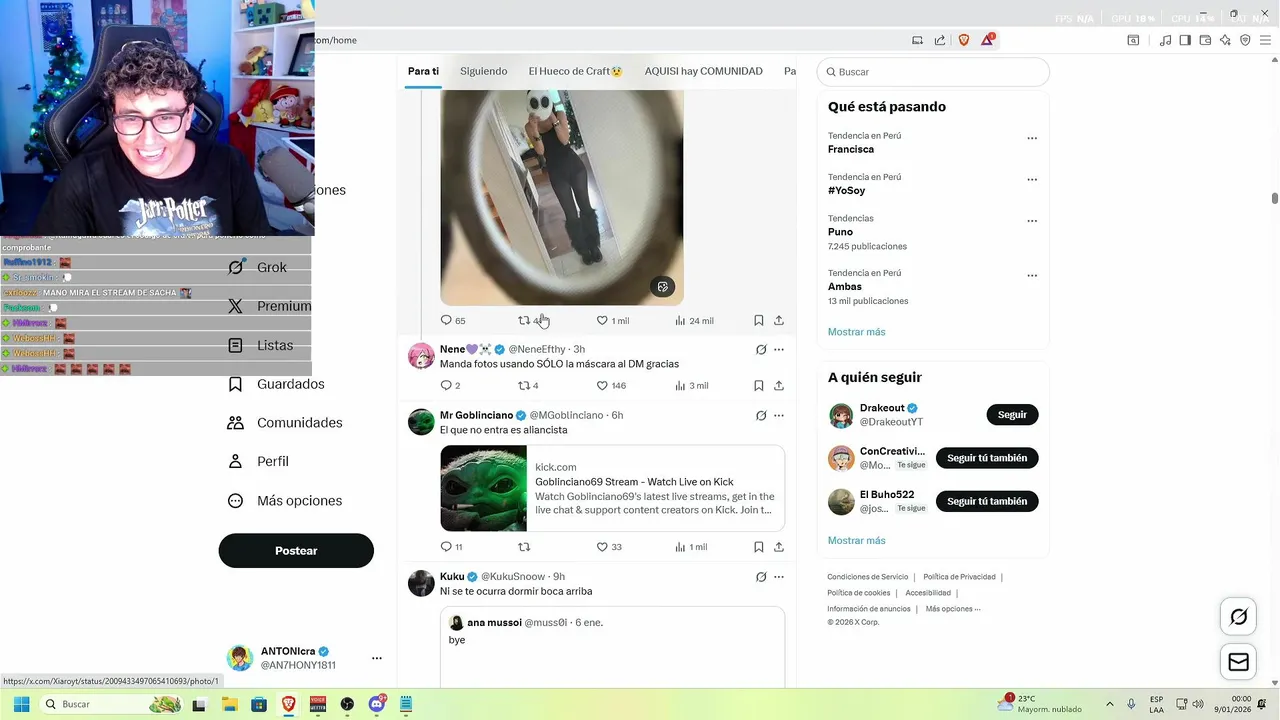Open Política de Privacidad link
The width and height of the screenshot is (1280, 720).
pos(959,577)
